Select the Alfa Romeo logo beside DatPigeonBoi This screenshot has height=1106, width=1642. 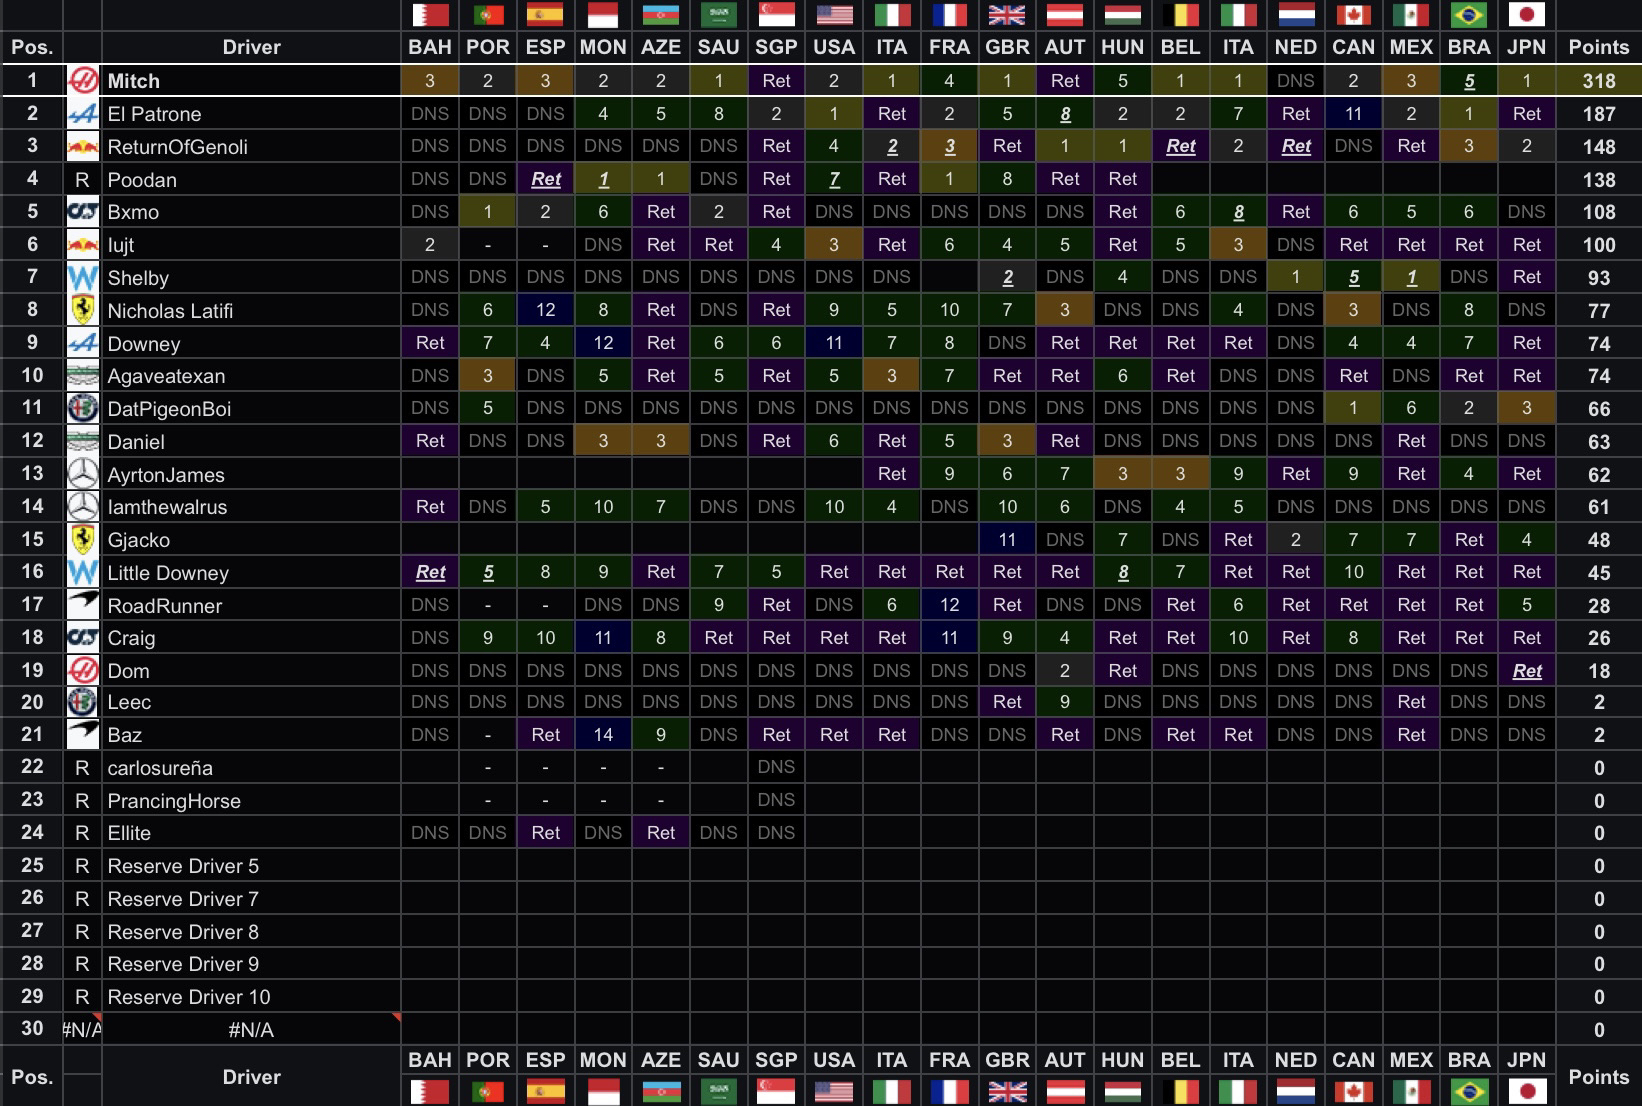(x=82, y=408)
